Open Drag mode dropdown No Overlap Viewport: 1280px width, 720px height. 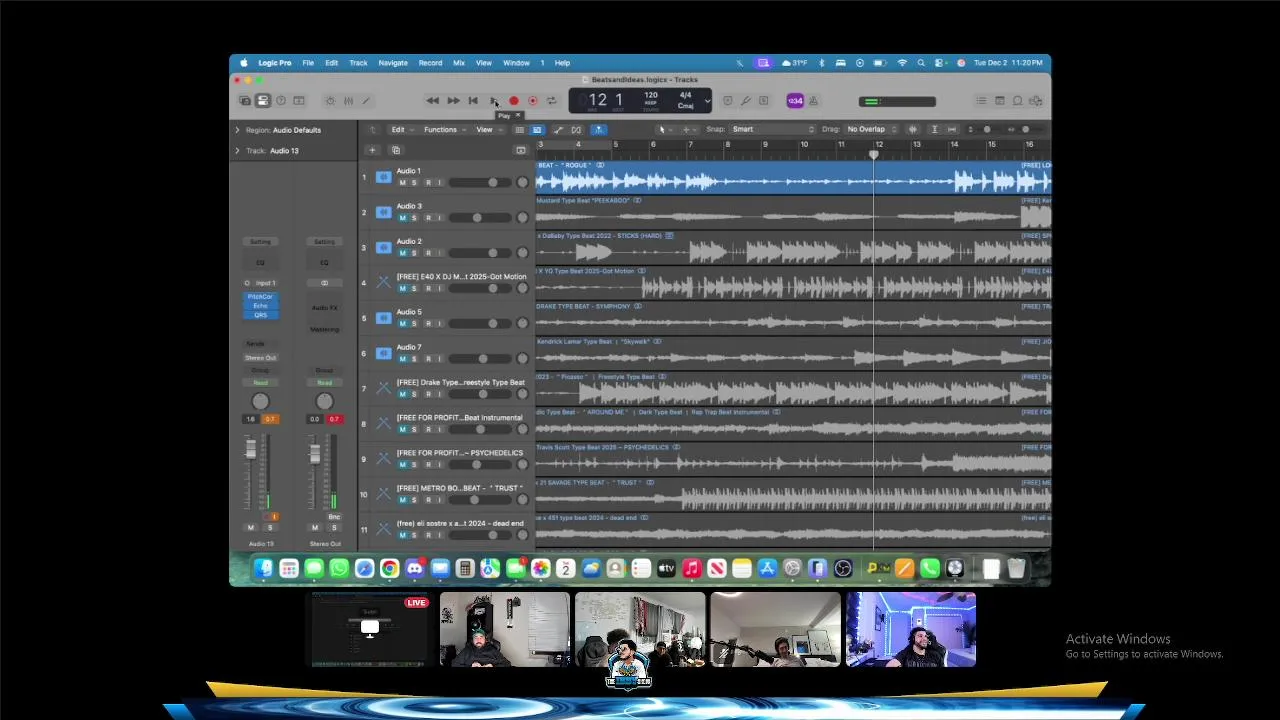870,129
